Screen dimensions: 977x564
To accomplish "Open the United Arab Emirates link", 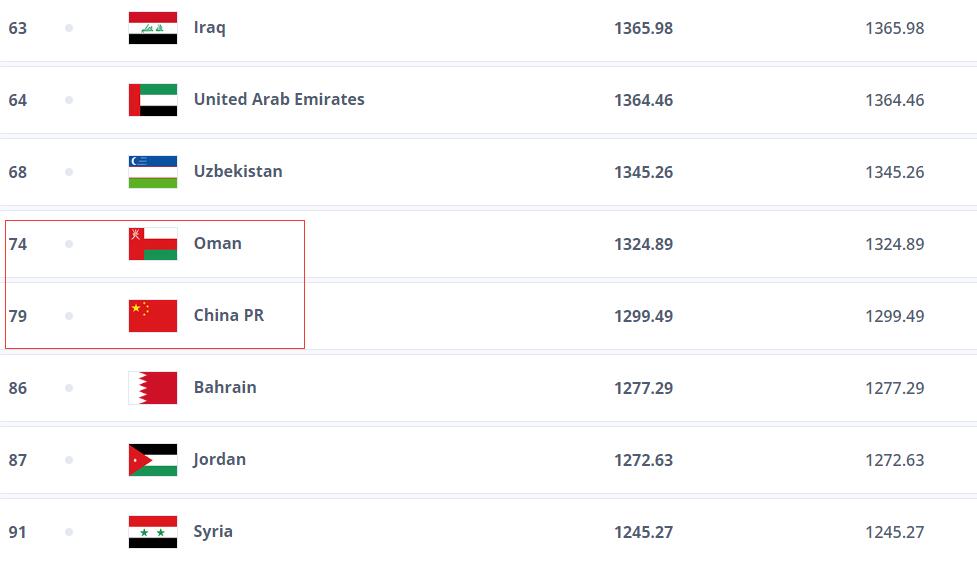I will pos(279,99).
